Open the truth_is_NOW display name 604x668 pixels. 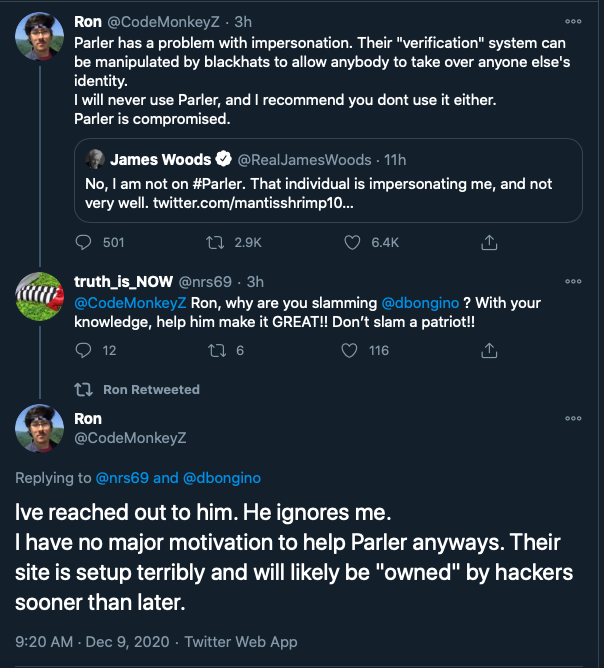[122, 281]
